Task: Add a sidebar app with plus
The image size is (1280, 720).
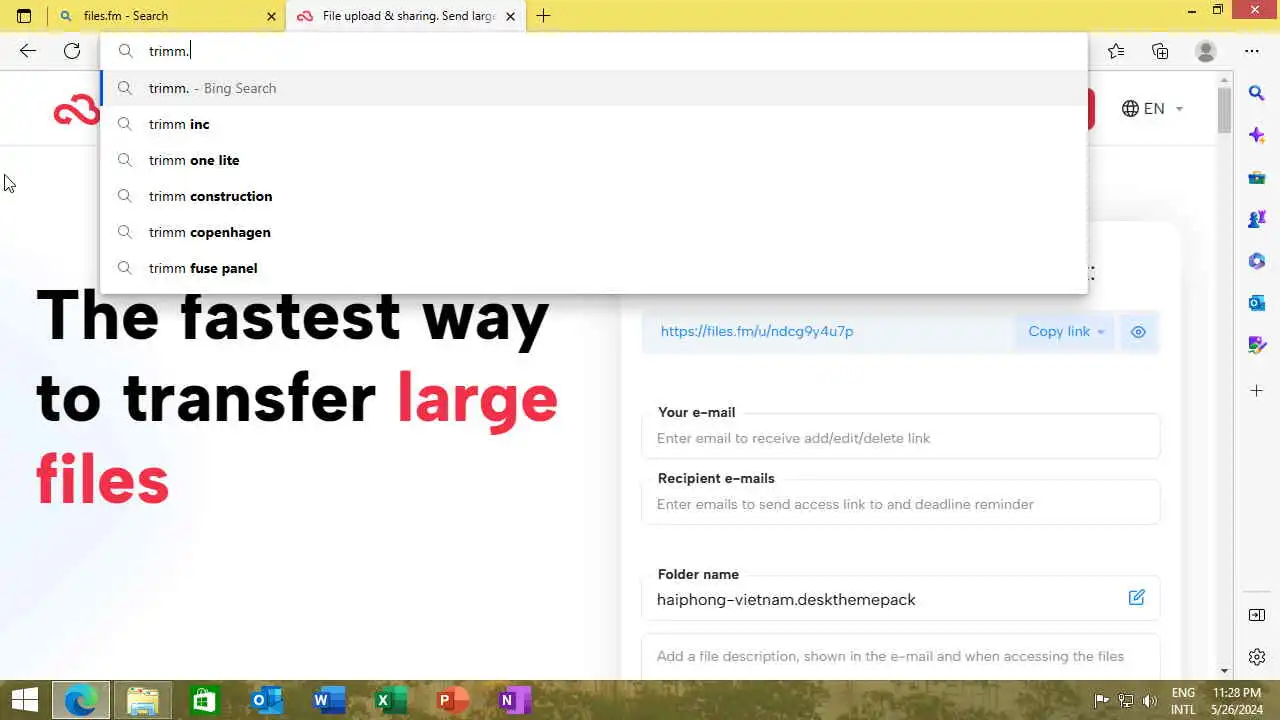Action: 1257,390
